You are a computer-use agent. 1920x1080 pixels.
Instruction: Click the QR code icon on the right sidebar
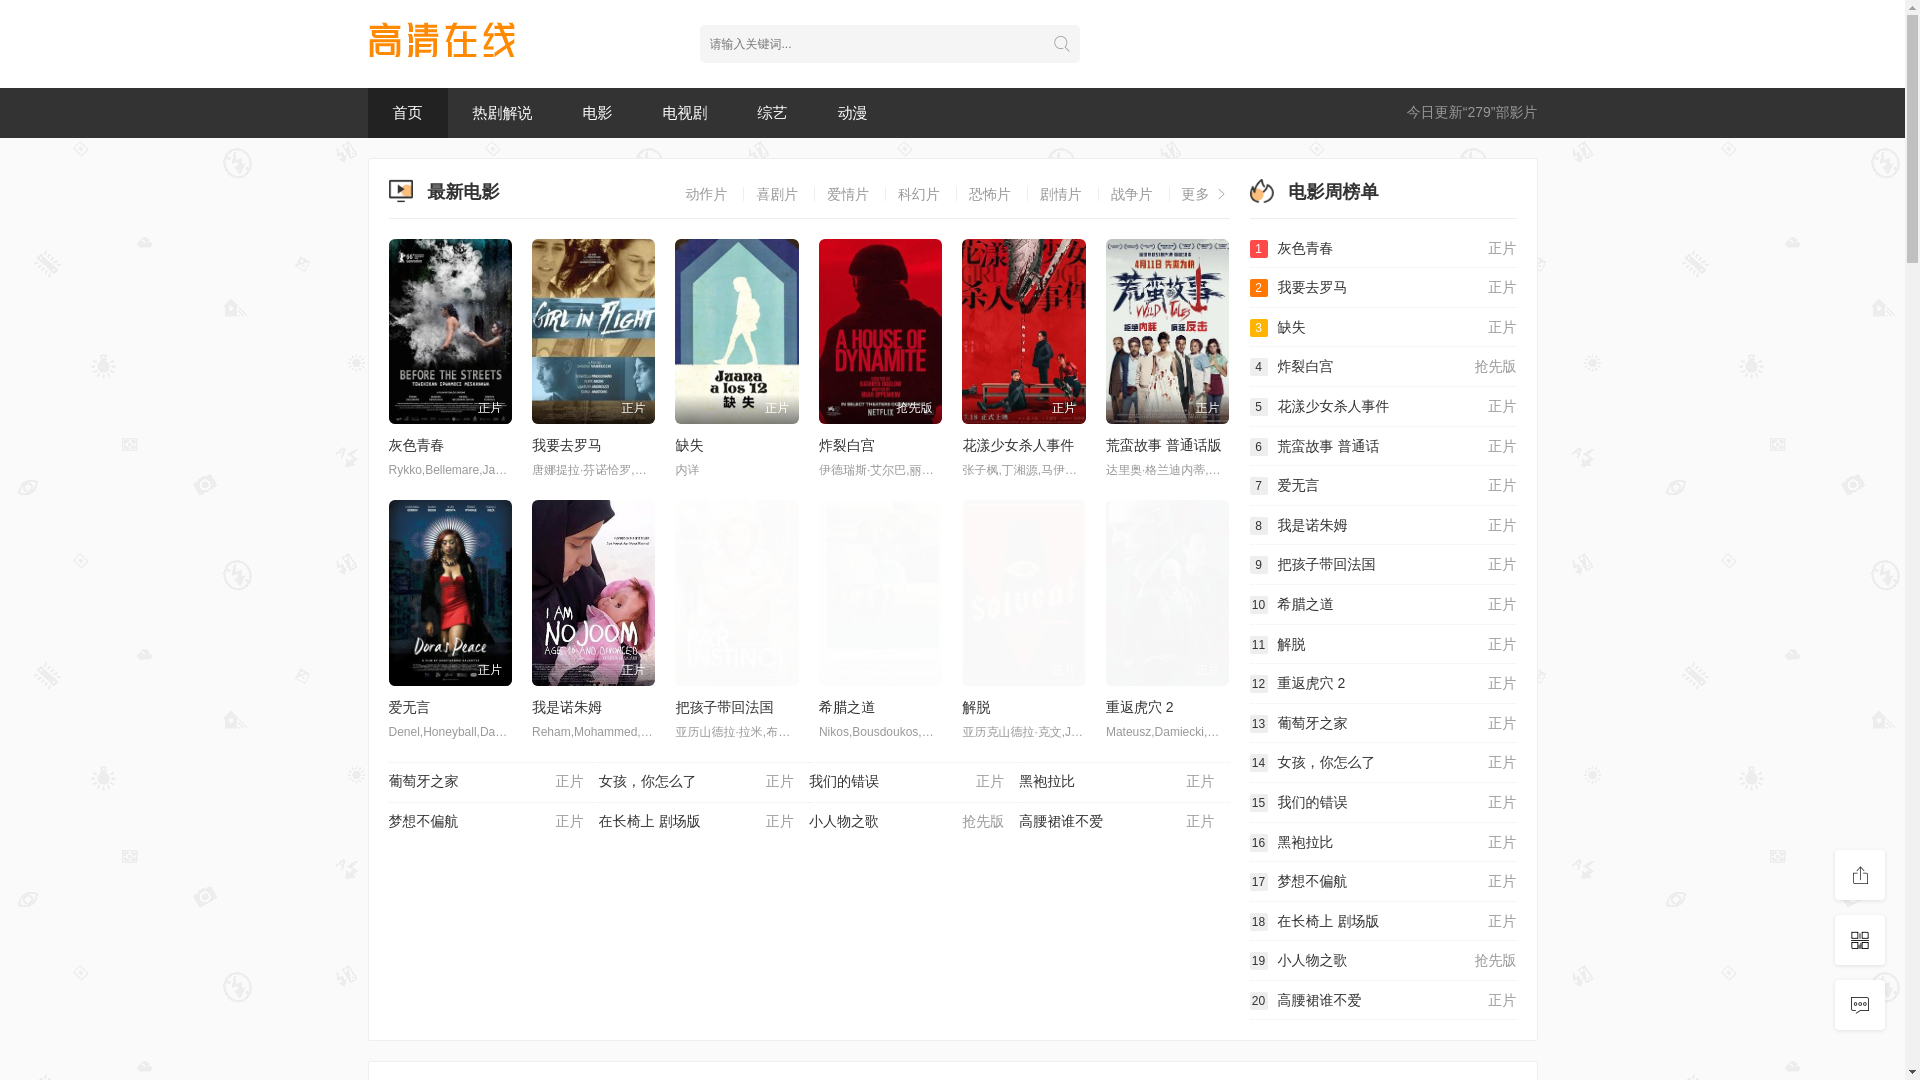[x=1859, y=940]
